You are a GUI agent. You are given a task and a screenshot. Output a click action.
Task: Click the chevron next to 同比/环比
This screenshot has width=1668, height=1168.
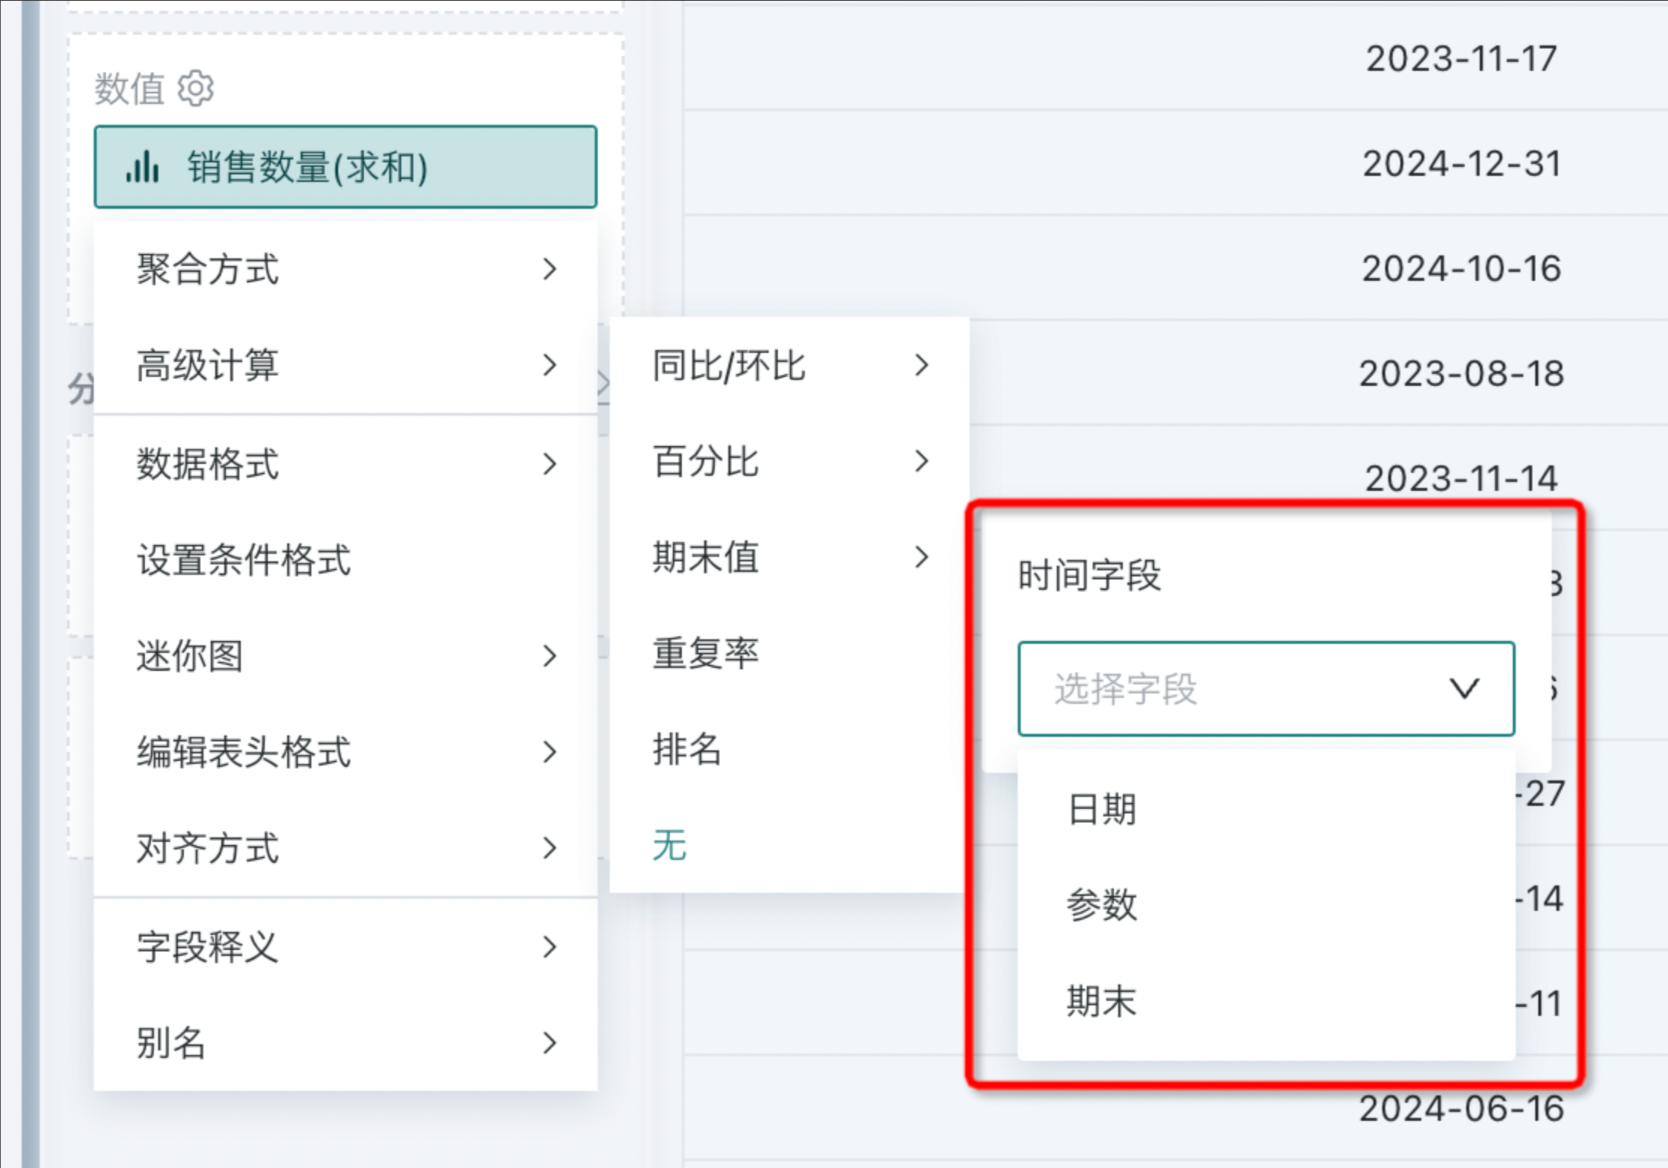[922, 366]
